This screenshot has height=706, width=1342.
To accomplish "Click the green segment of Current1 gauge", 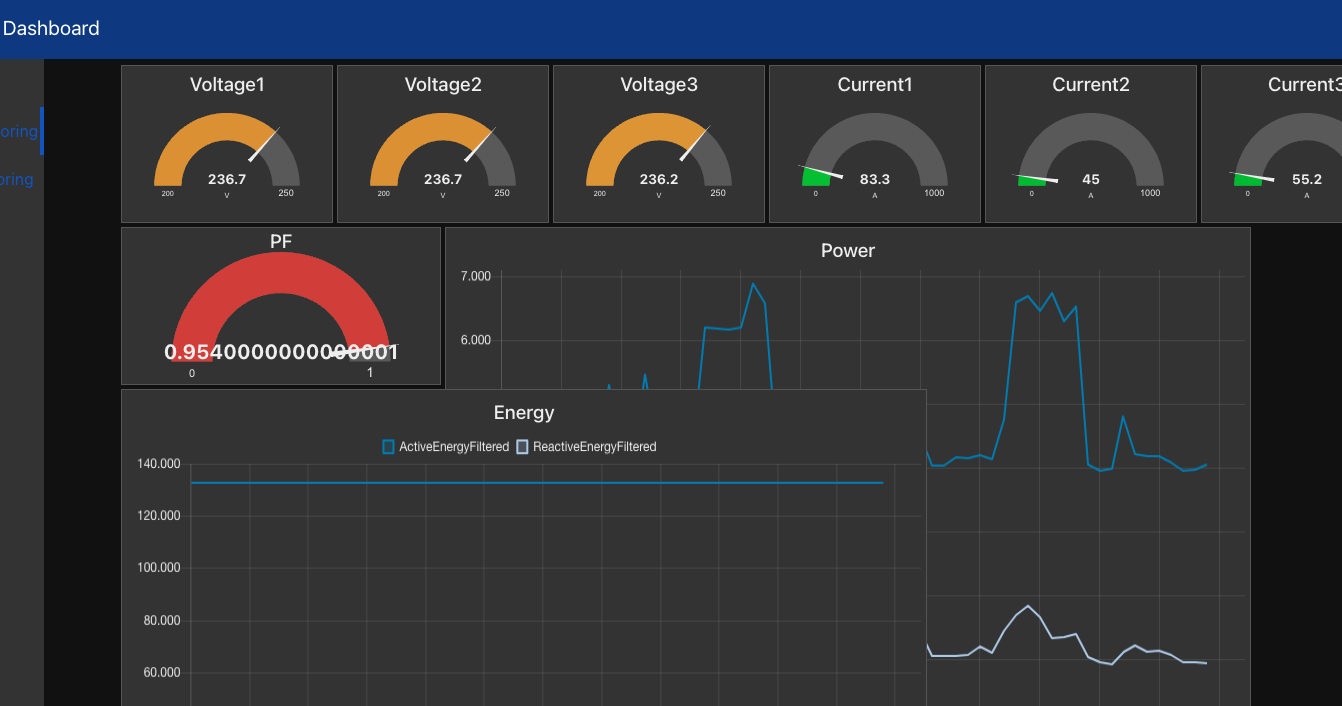I will coord(816,177).
